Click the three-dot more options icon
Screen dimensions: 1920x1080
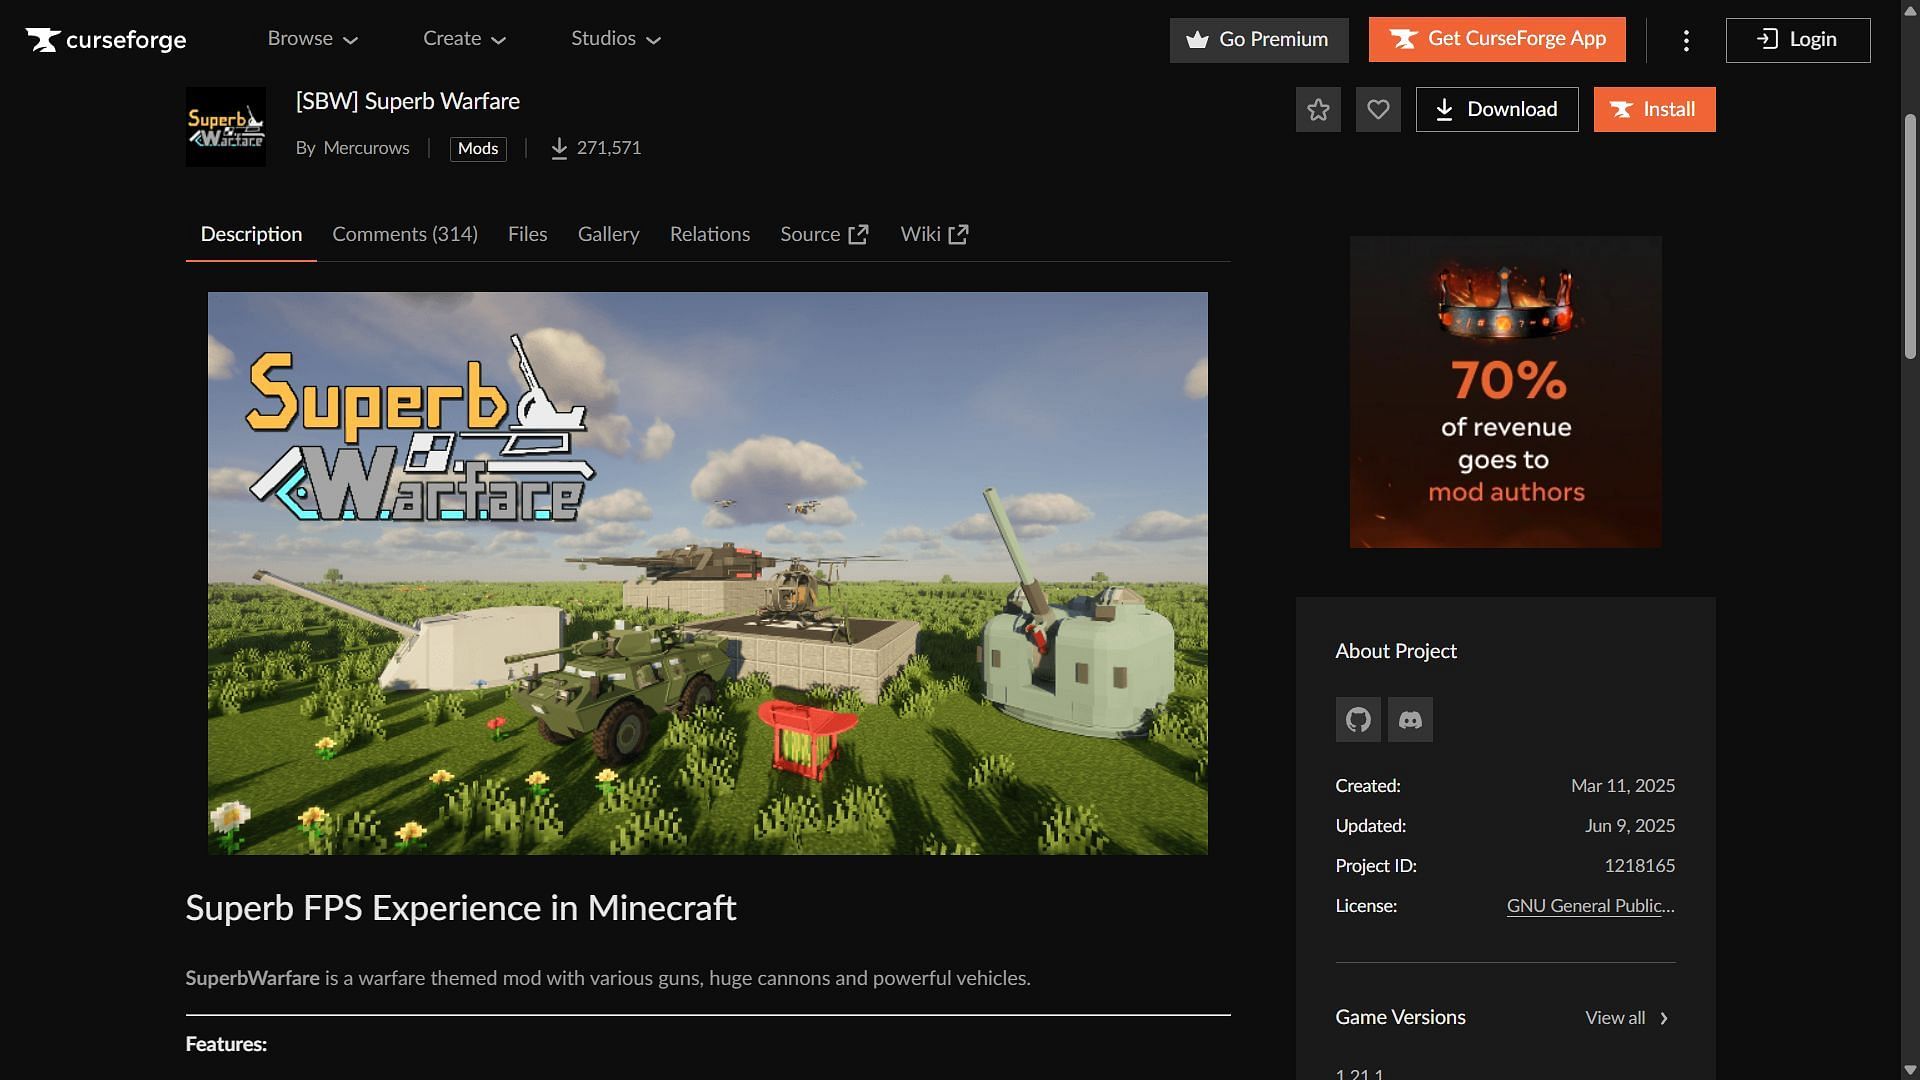[1686, 40]
